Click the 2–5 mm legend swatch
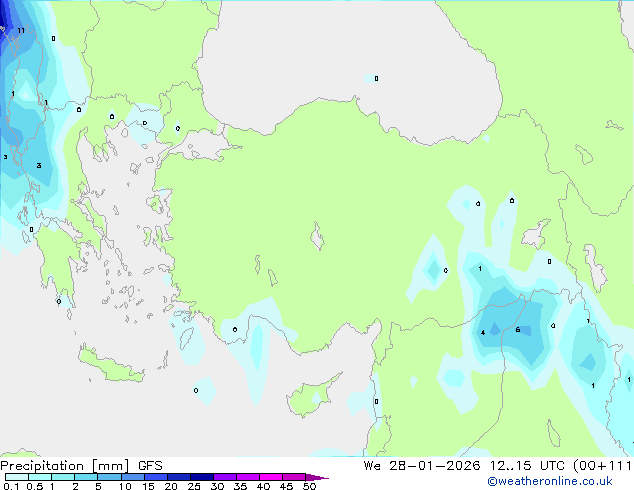The image size is (634, 490). coord(86,477)
